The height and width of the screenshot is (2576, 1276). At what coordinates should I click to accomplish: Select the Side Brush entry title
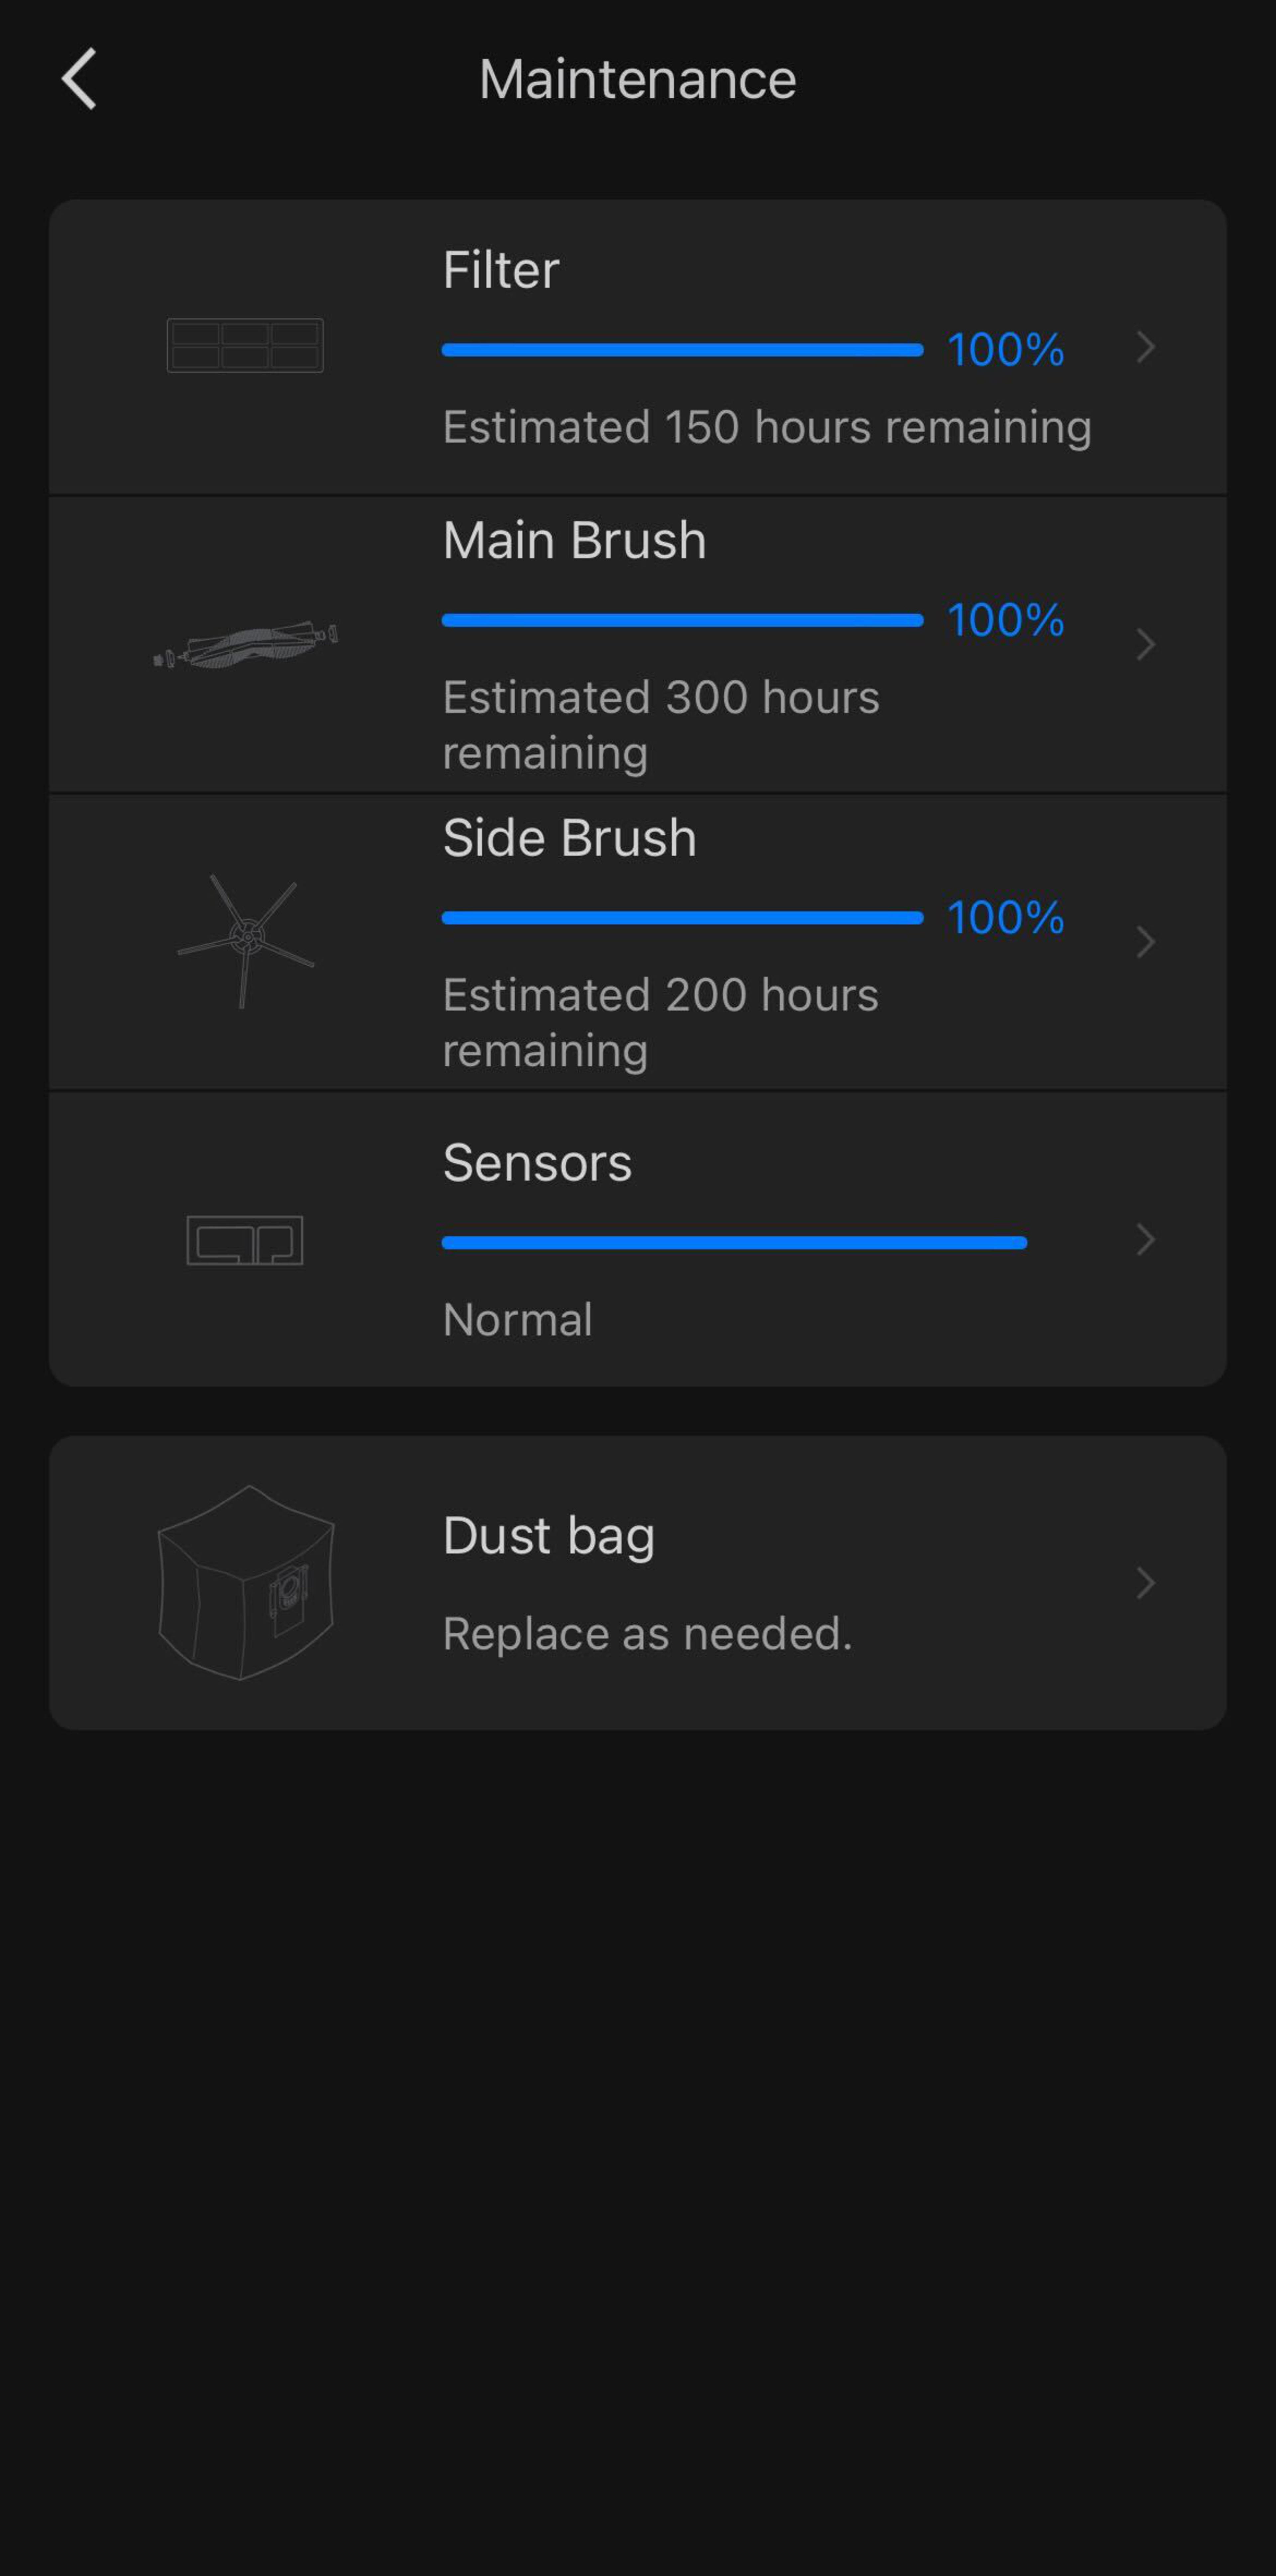point(569,837)
